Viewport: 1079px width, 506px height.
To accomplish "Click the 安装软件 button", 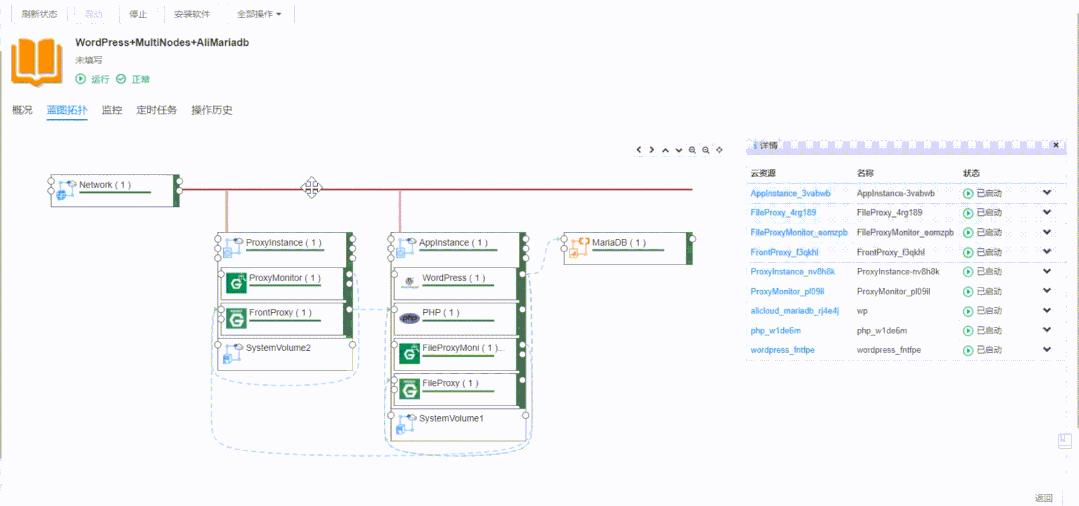I will (191, 14).
